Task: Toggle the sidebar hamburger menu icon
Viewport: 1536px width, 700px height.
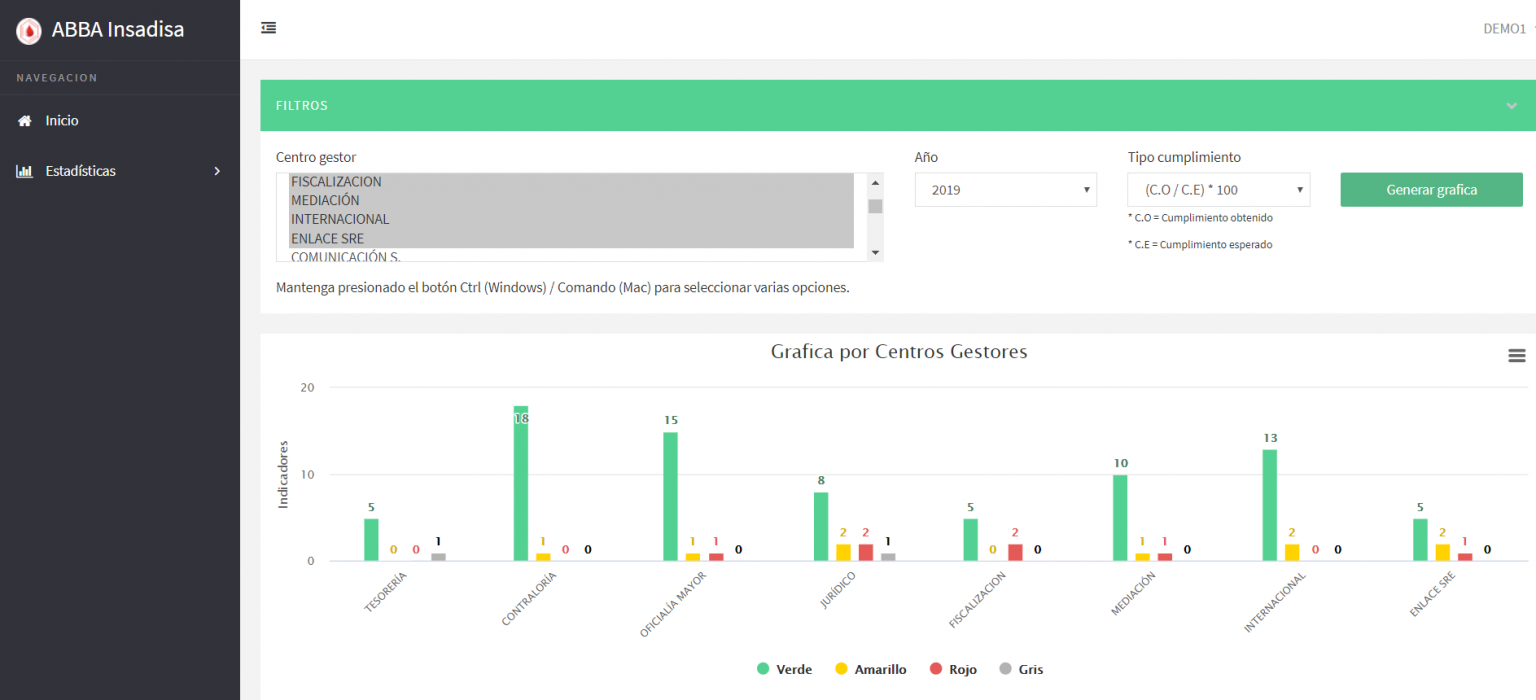Action: [268, 28]
